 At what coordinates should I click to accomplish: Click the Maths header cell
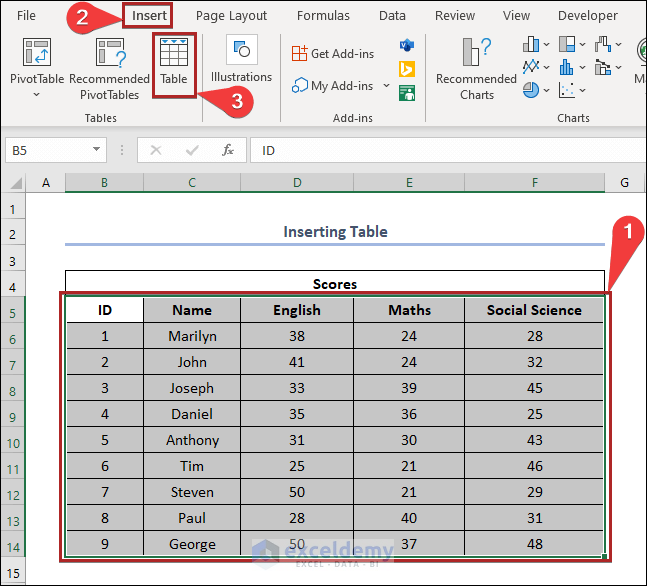click(x=409, y=310)
